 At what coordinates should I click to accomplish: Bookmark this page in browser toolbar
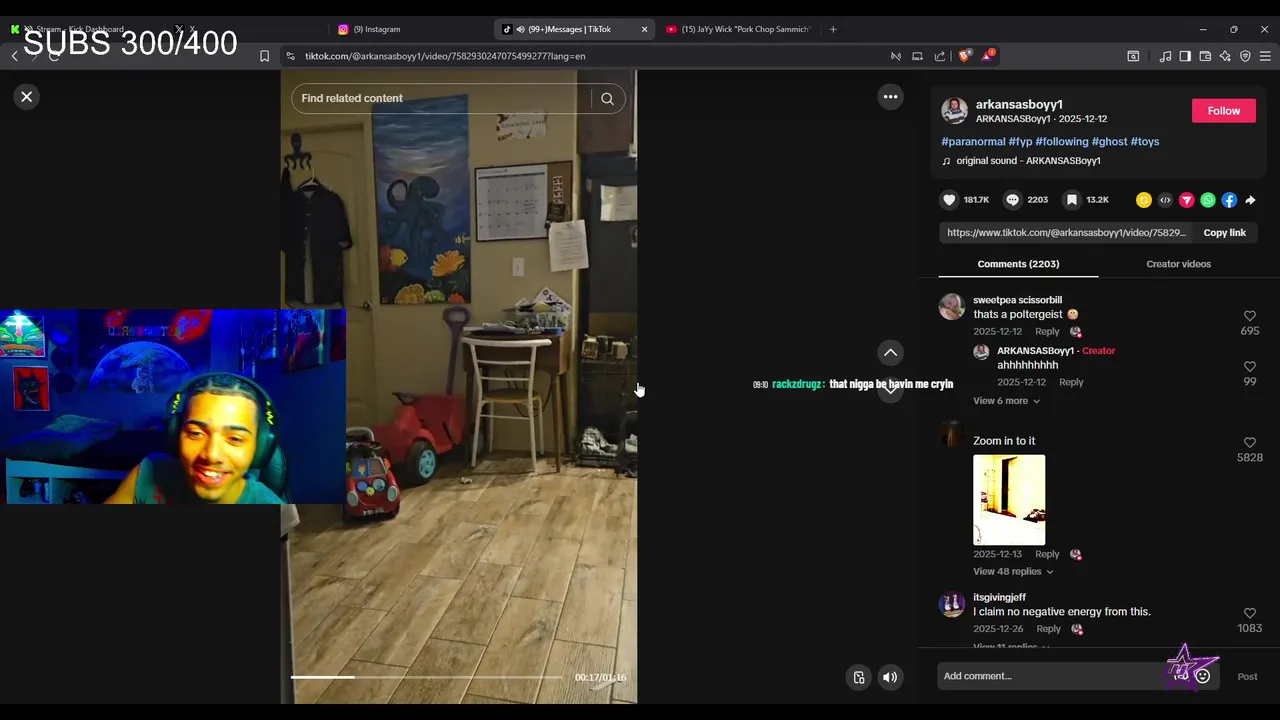point(264,56)
